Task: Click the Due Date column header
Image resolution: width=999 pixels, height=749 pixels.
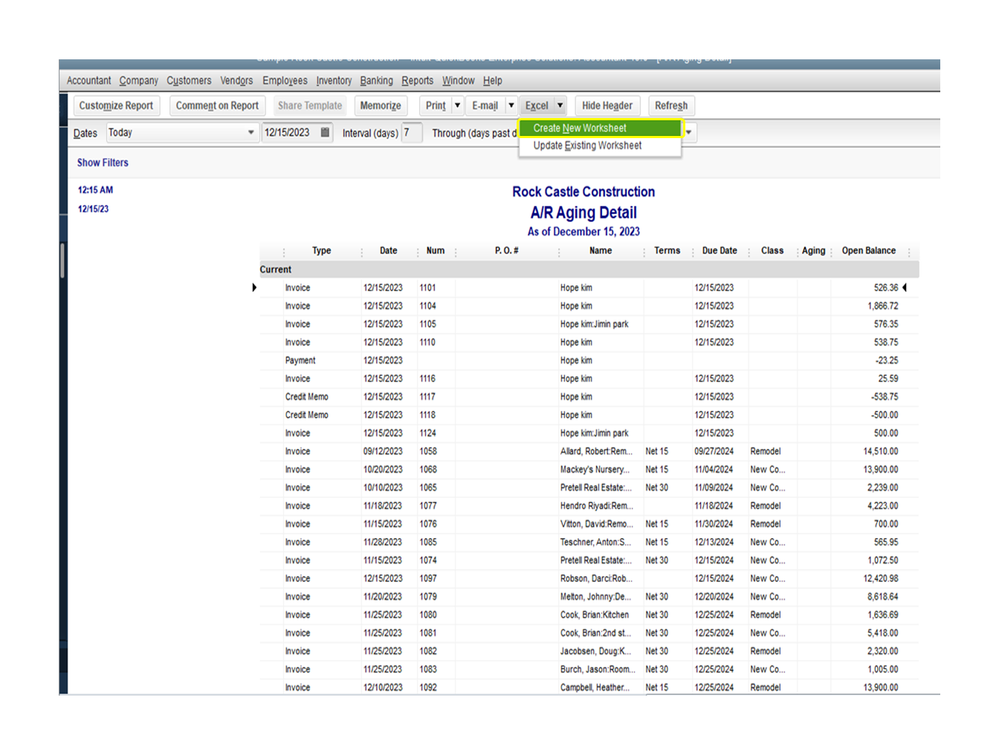Action: [x=720, y=251]
